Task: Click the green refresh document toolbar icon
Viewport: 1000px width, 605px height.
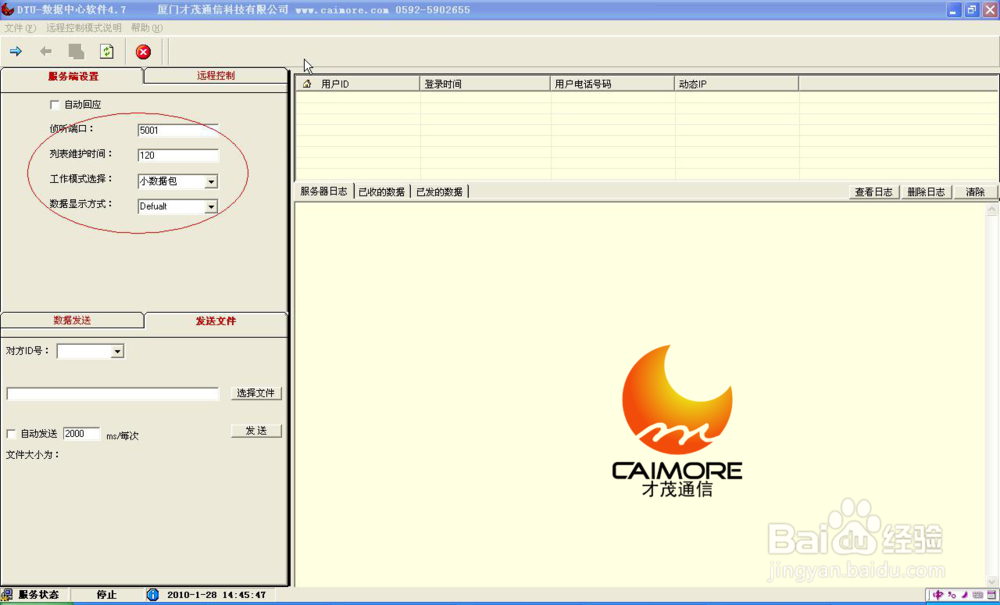Action: click(x=107, y=52)
